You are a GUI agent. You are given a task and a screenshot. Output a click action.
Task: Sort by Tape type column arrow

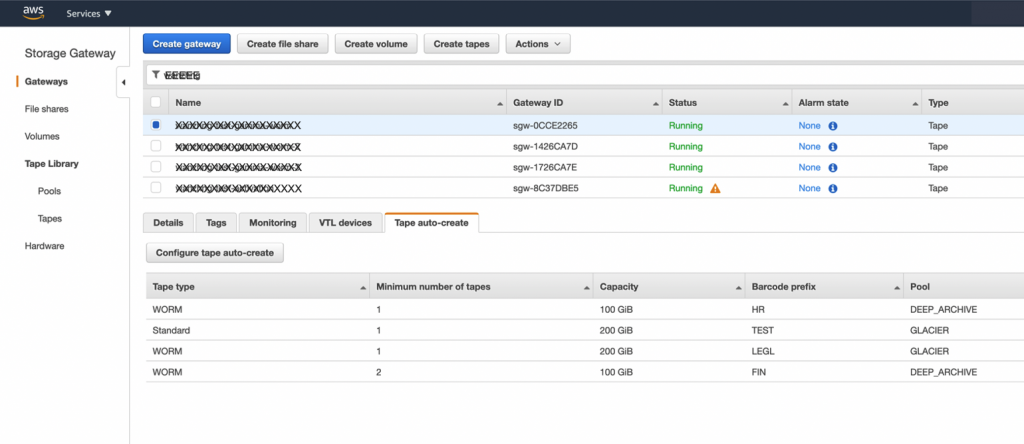[x=363, y=288]
